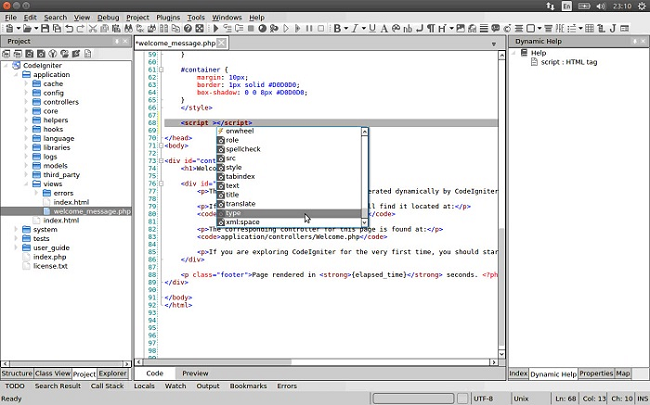Viewport: 650px width, 405px height.
Task: Toggle the pin on the Project panel
Action: [117, 41]
